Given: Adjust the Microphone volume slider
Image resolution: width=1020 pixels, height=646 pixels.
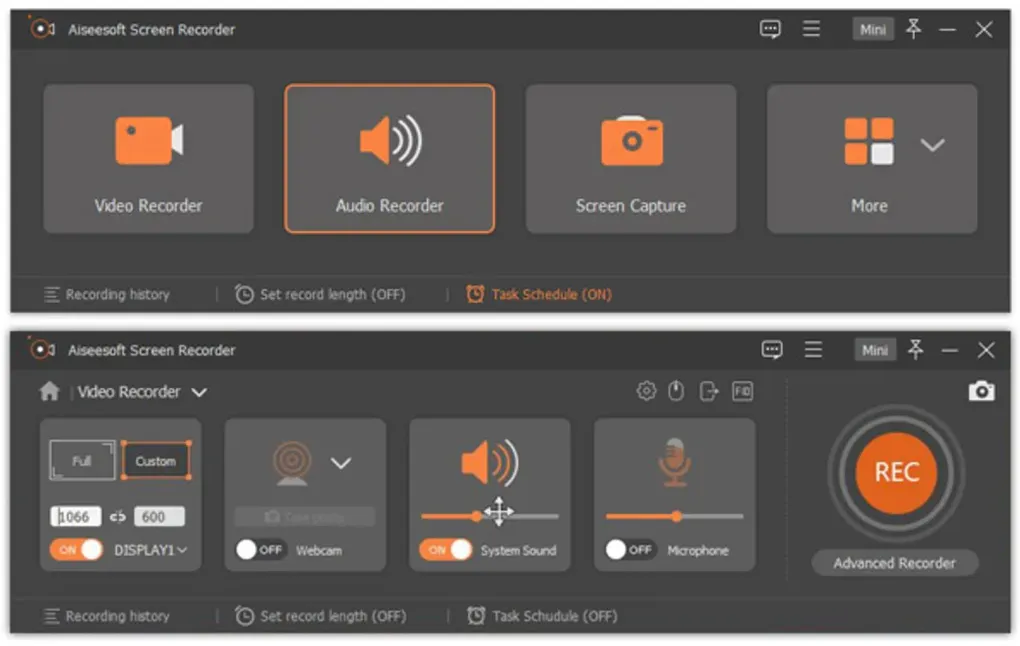Looking at the screenshot, I should pos(675,517).
